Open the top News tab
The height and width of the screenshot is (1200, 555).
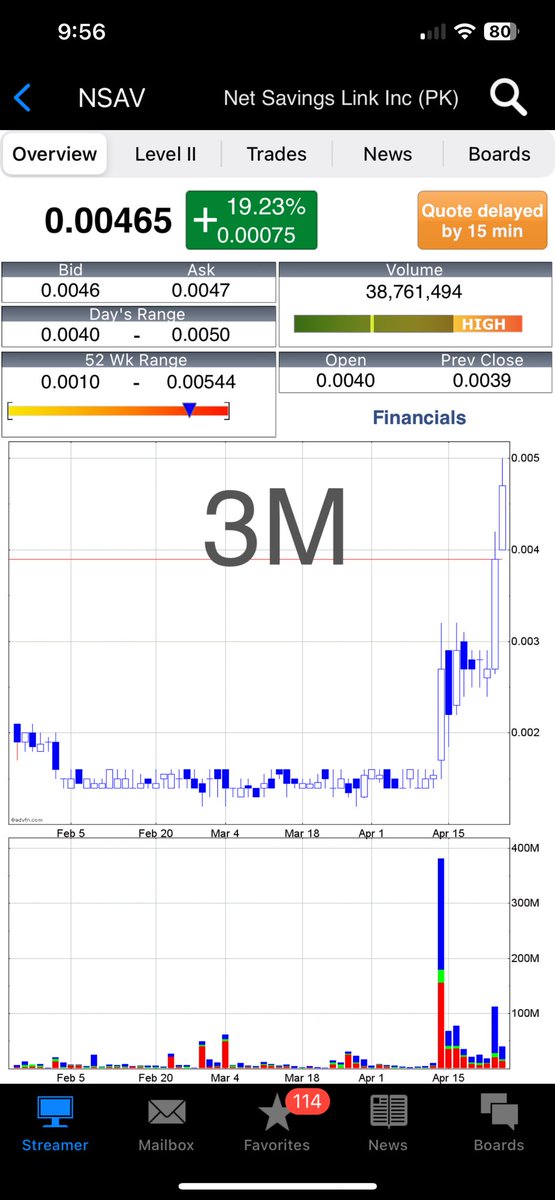387,154
